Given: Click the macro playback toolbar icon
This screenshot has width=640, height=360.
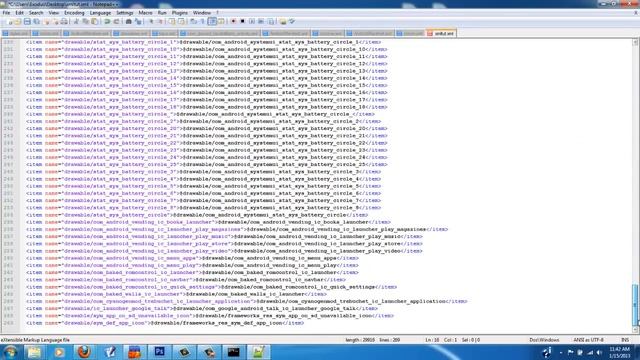Looking at the screenshot, I should pos(252,21).
